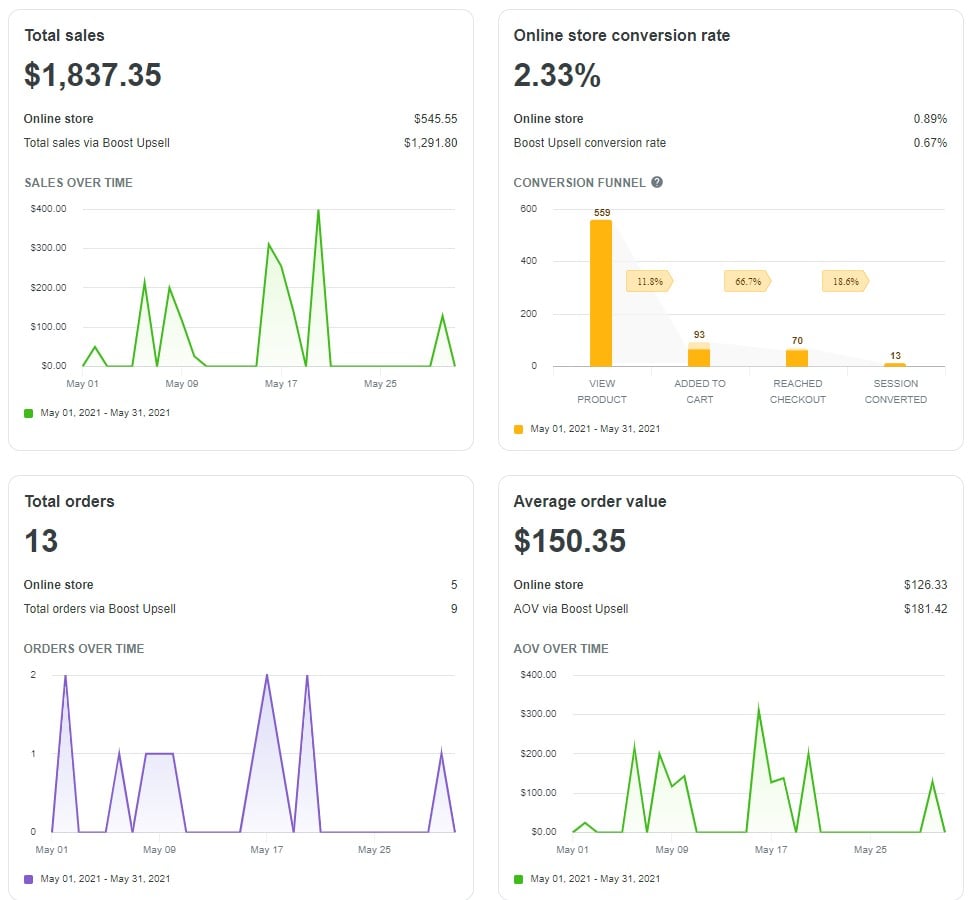Click the 'REACHED CHECKOUT' axis label
This screenshot has width=974, height=900.
click(798, 391)
